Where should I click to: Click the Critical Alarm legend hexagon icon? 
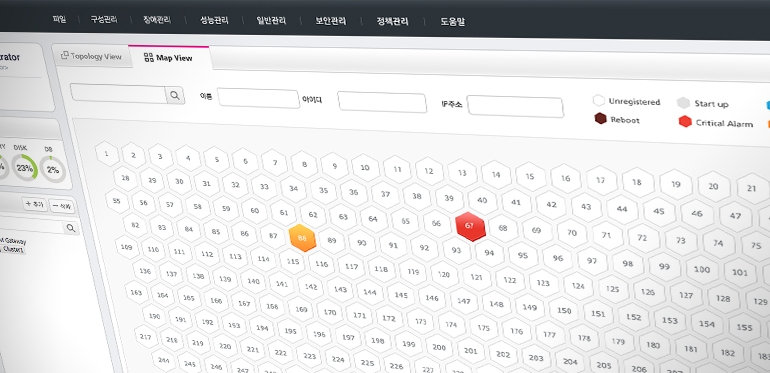pyautogui.click(x=685, y=122)
